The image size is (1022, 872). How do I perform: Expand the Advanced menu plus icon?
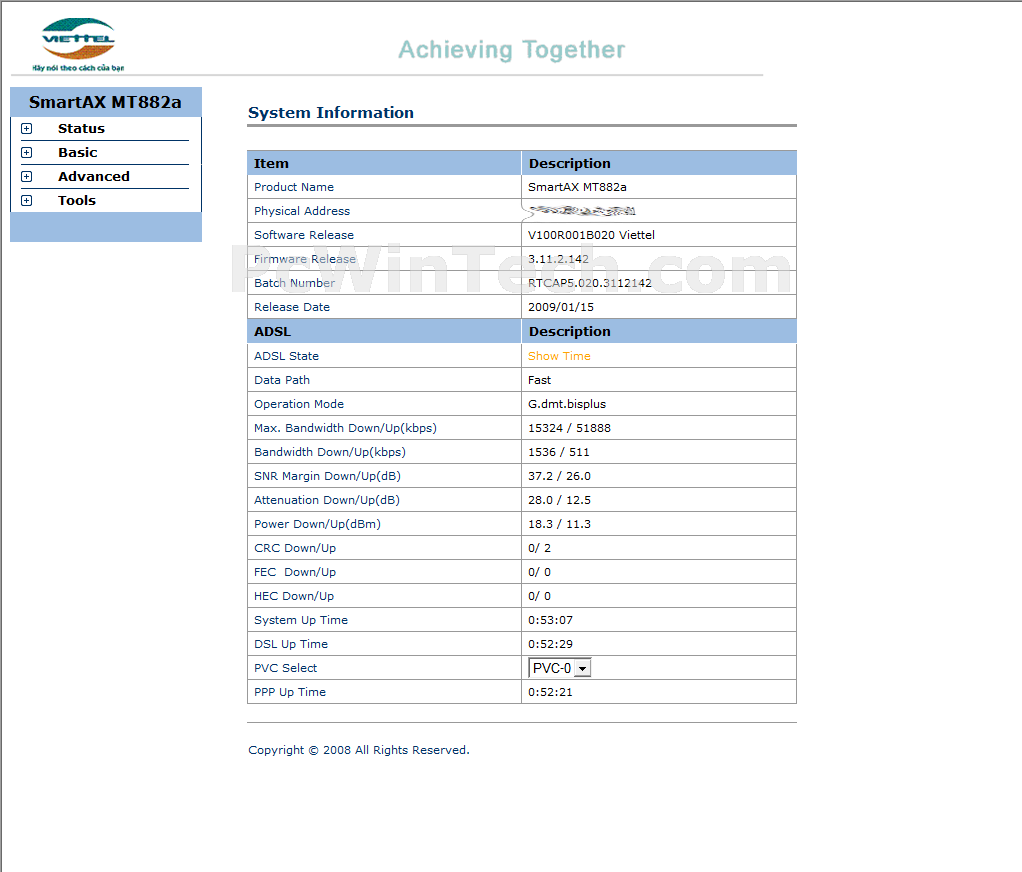click(26, 177)
